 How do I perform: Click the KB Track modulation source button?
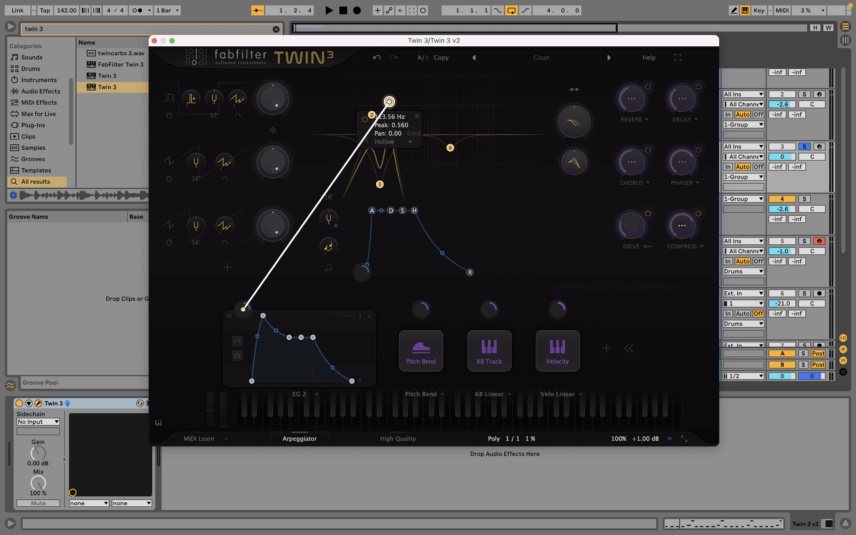[489, 351]
